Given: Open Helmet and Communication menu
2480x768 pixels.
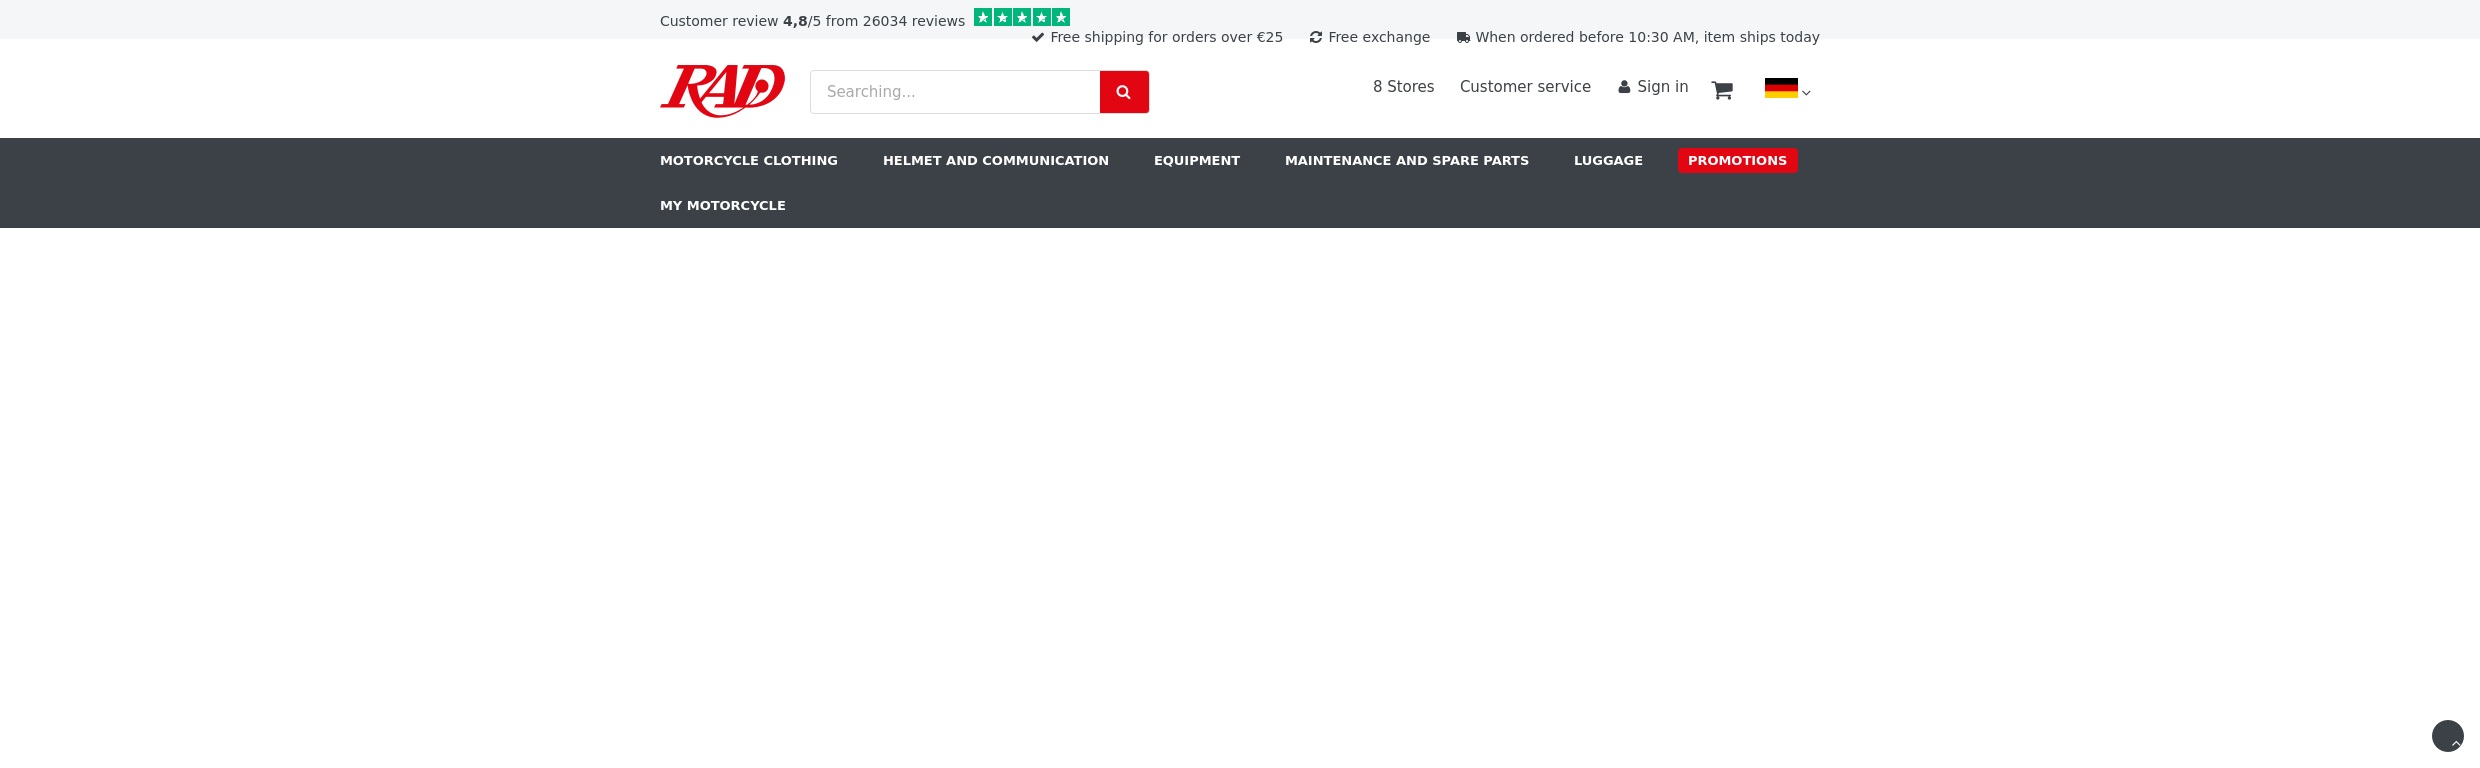Looking at the screenshot, I should (995, 160).
